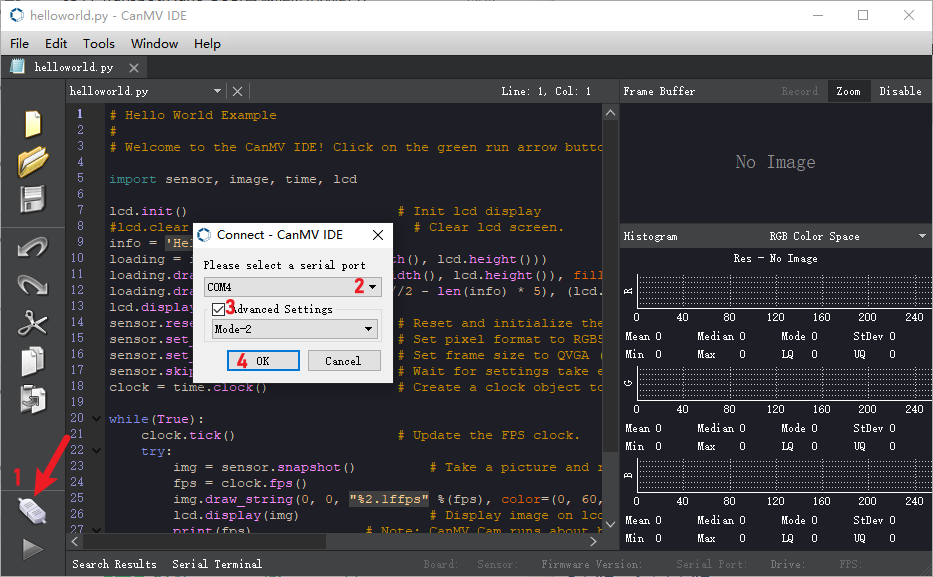933x577 pixels.
Task: Click the vertical scrollbar thumb in editor
Action: coord(610,287)
